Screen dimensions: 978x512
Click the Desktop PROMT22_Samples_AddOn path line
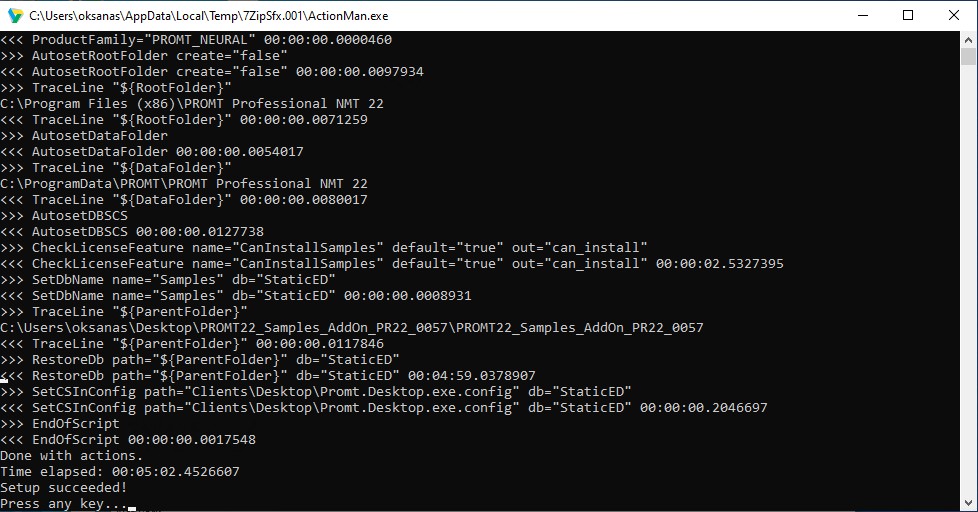click(352, 327)
